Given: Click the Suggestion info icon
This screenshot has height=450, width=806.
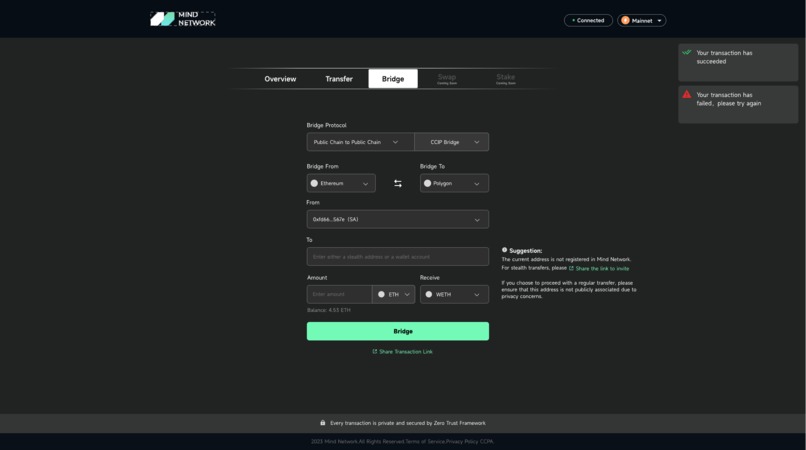Looking at the screenshot, I should click(x=504, y=250).
